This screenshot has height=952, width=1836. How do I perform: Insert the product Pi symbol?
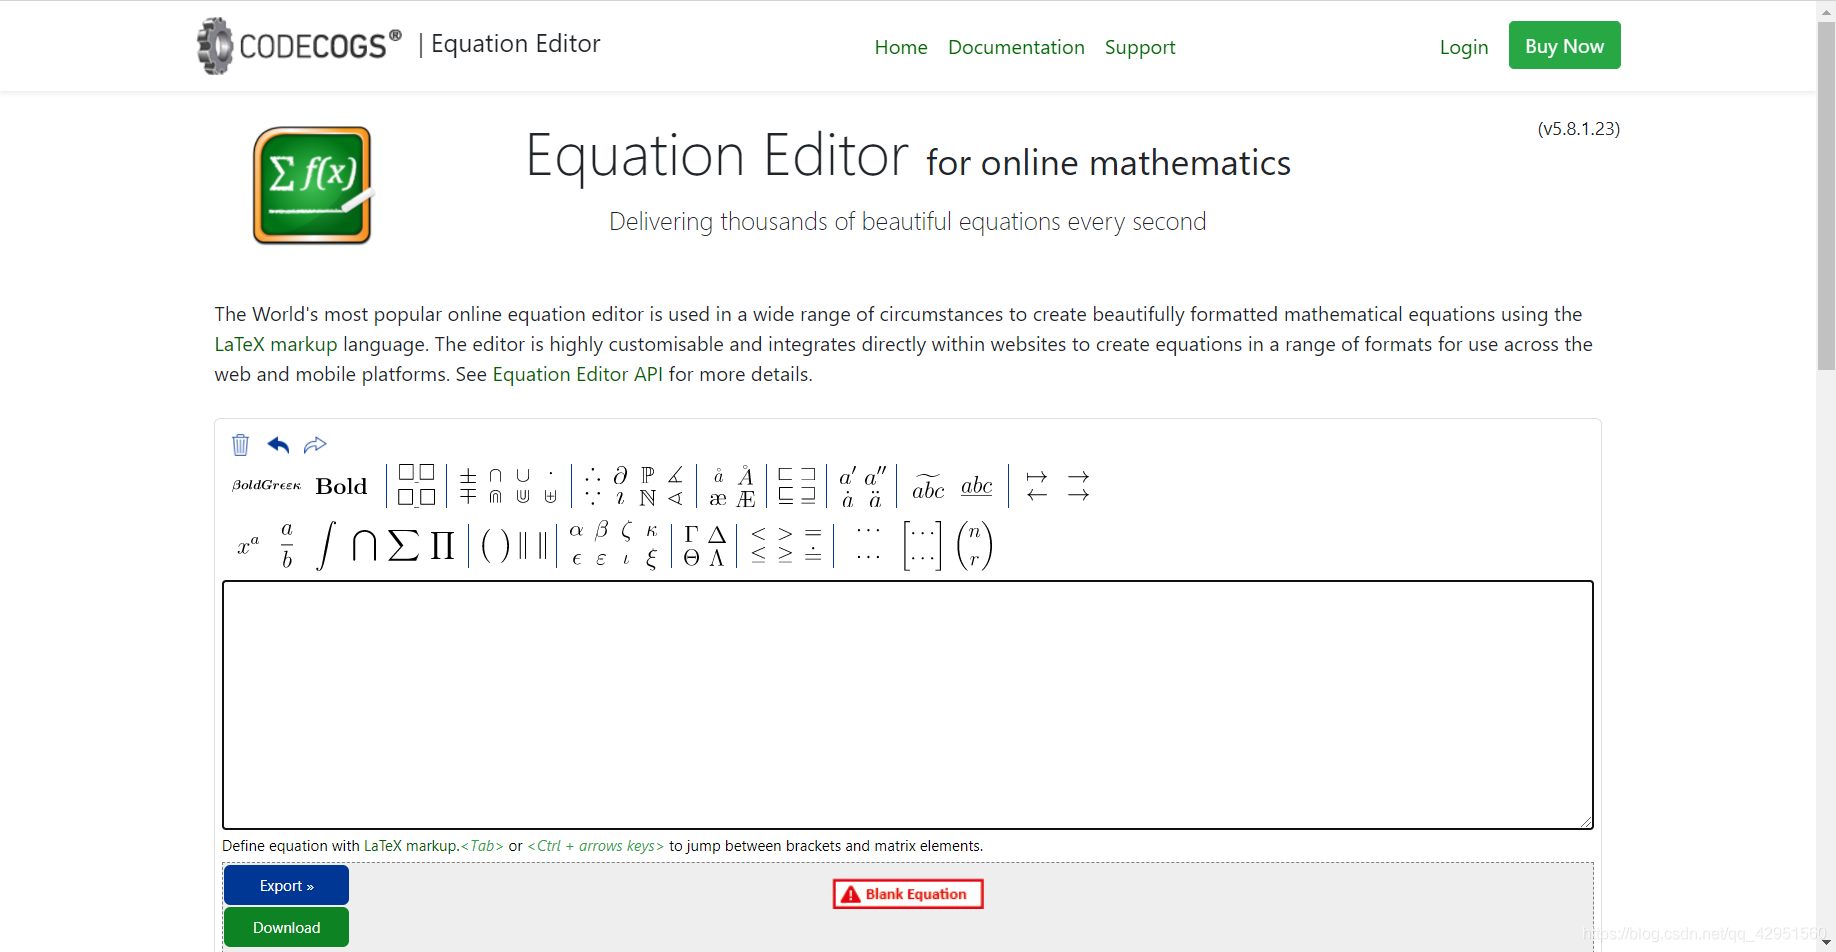[443, 545]
